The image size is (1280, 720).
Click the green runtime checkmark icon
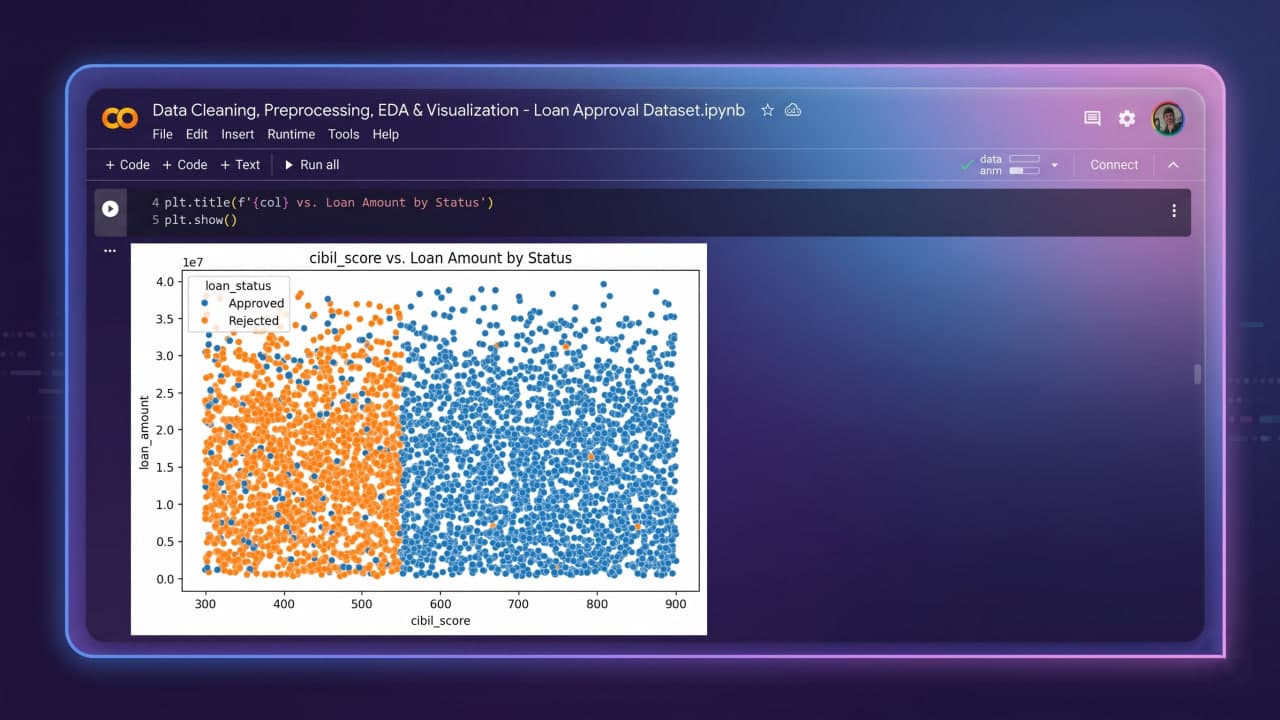(x=966, y=165)
